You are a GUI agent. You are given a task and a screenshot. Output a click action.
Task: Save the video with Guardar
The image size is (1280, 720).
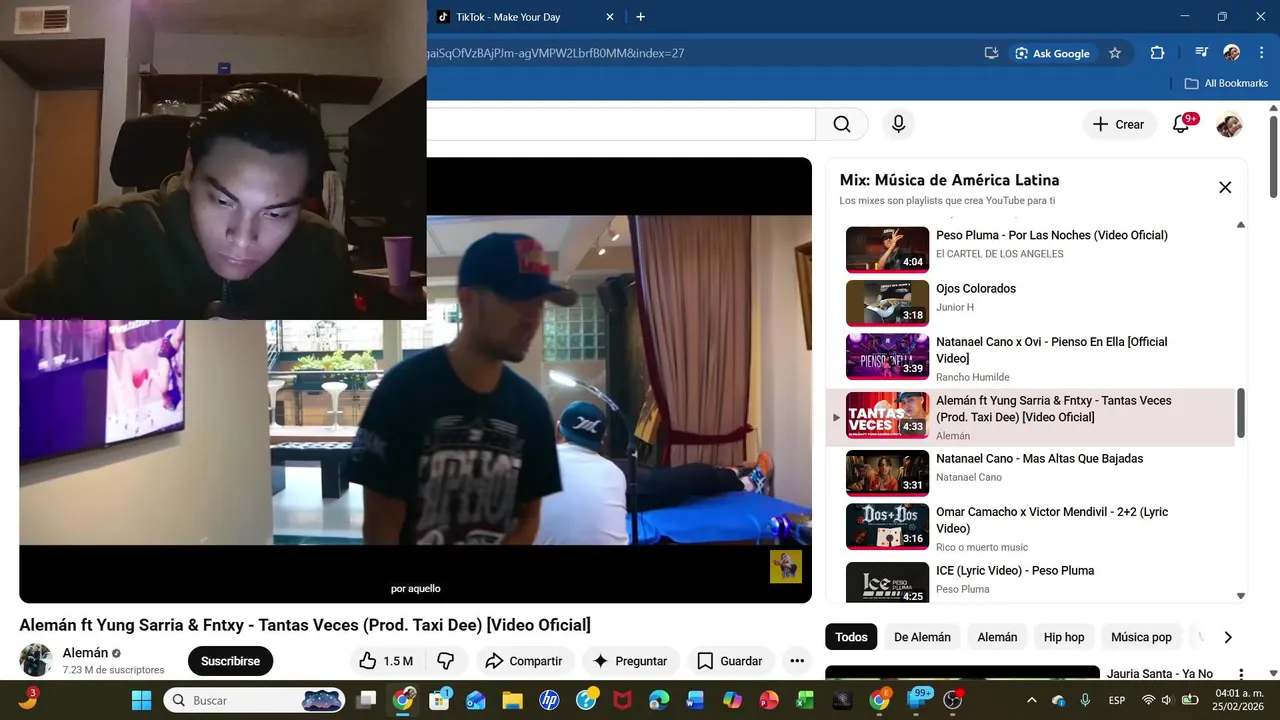[x=730, y=661]
